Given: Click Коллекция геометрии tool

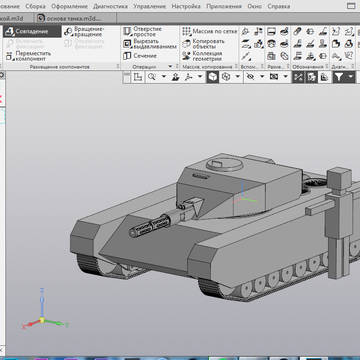Looking at the screenshot, I should (202, 56).
